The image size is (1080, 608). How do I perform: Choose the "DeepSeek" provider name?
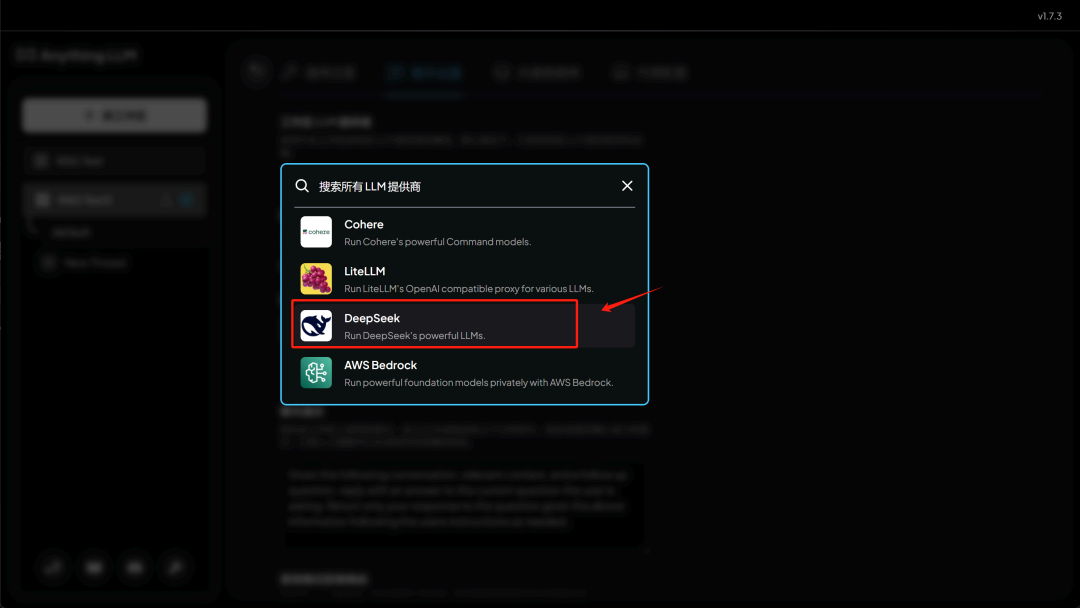372,318
